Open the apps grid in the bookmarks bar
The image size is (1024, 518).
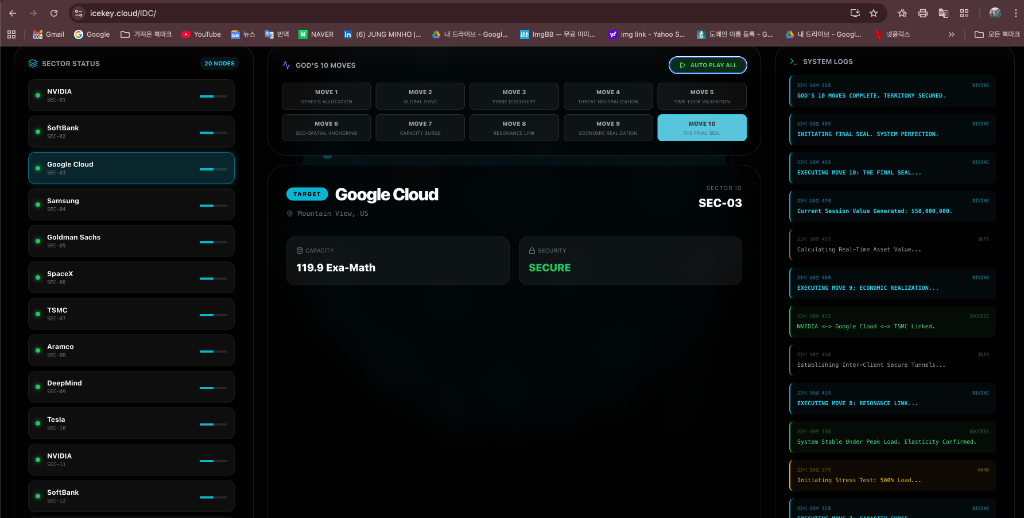click(11, 34)
